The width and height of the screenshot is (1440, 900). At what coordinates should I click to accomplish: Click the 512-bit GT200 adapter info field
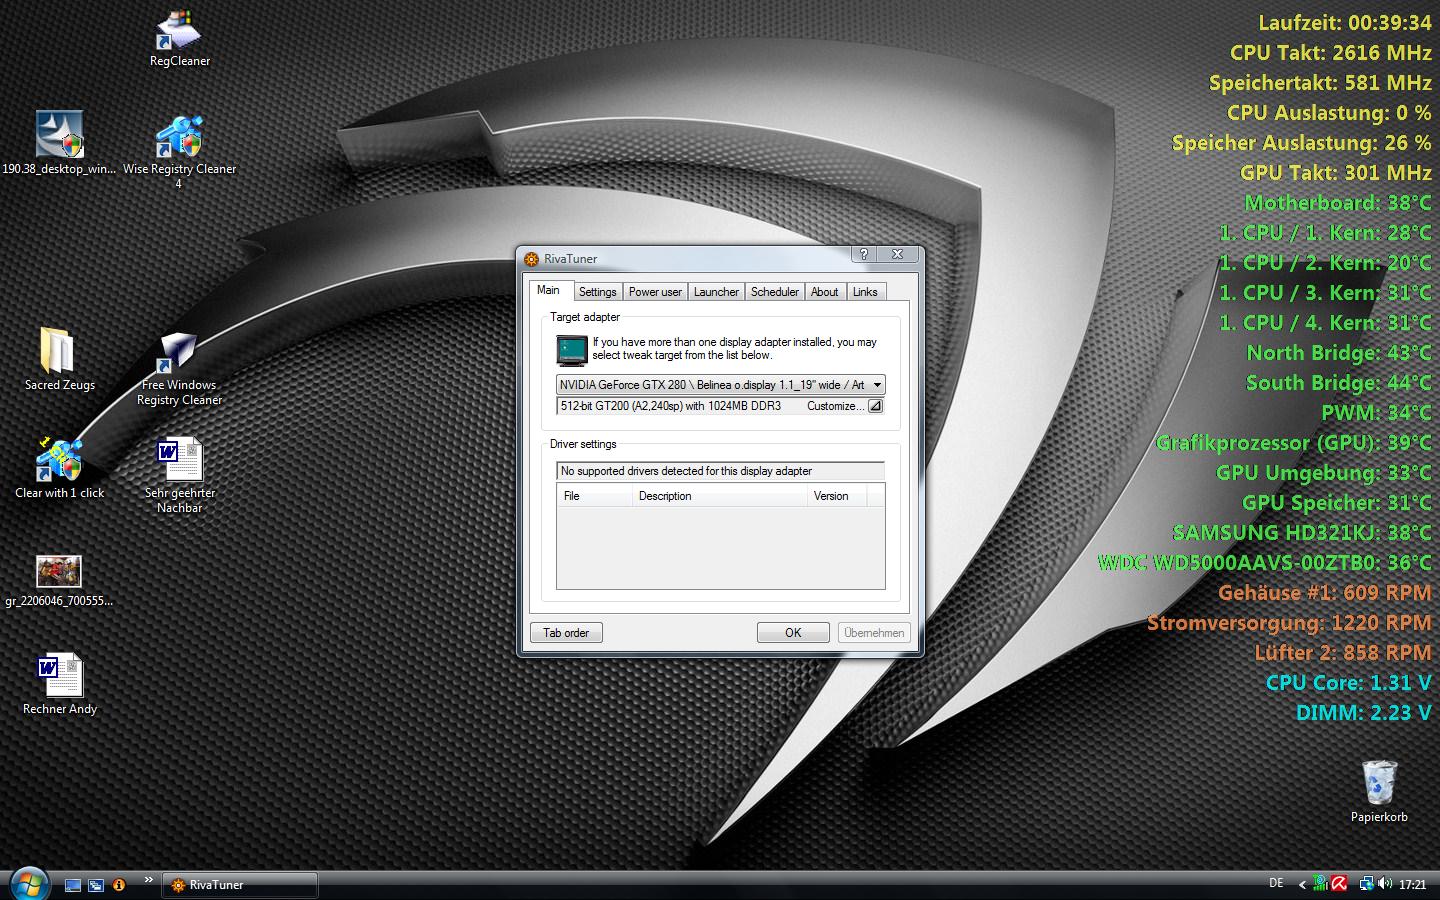click(720, 406)
